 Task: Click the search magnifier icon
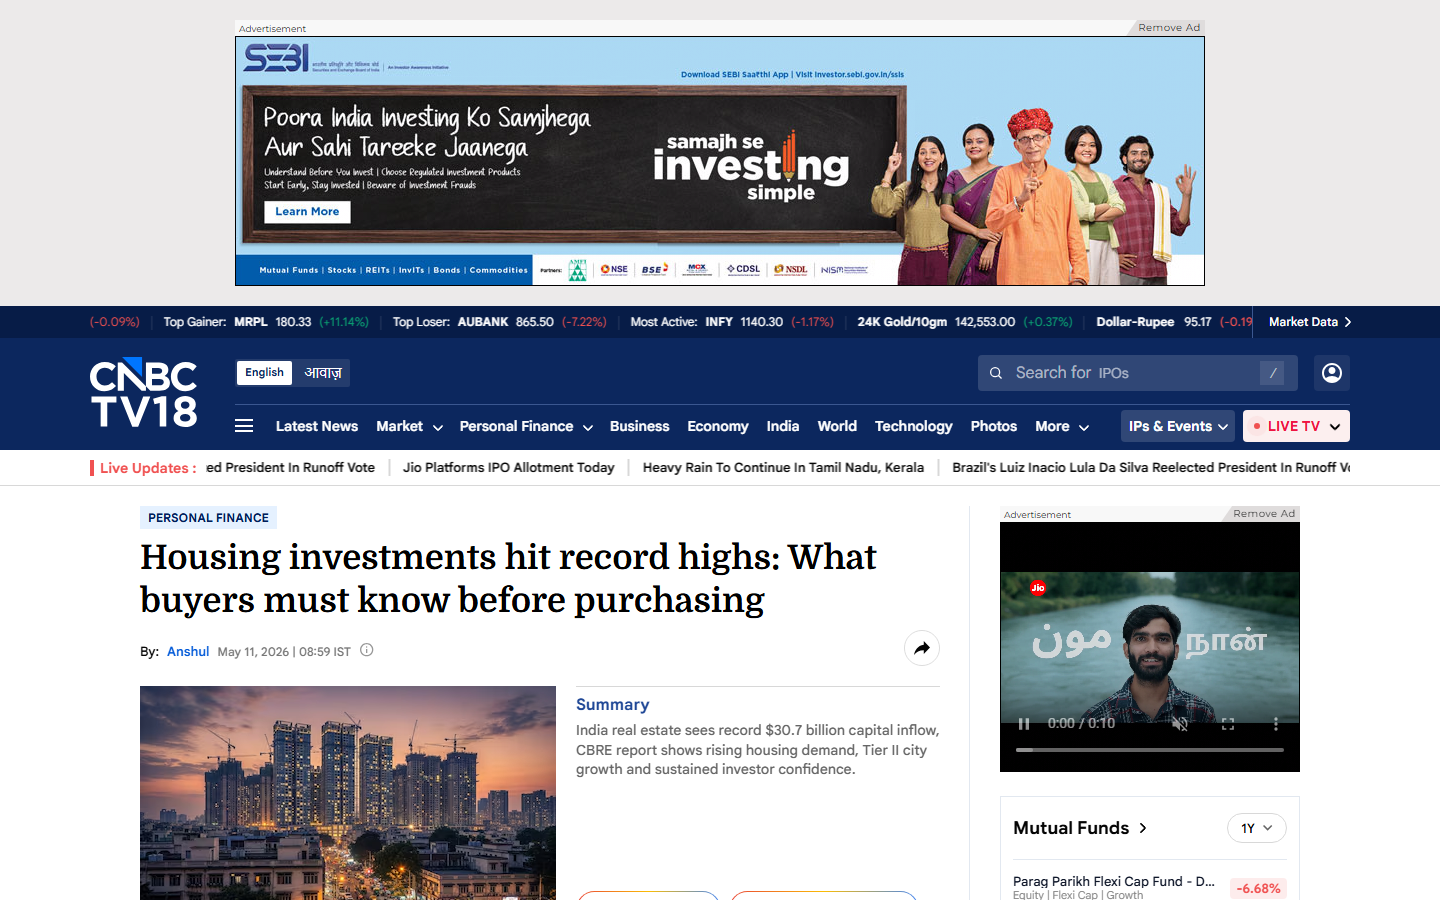click(996, 373)
